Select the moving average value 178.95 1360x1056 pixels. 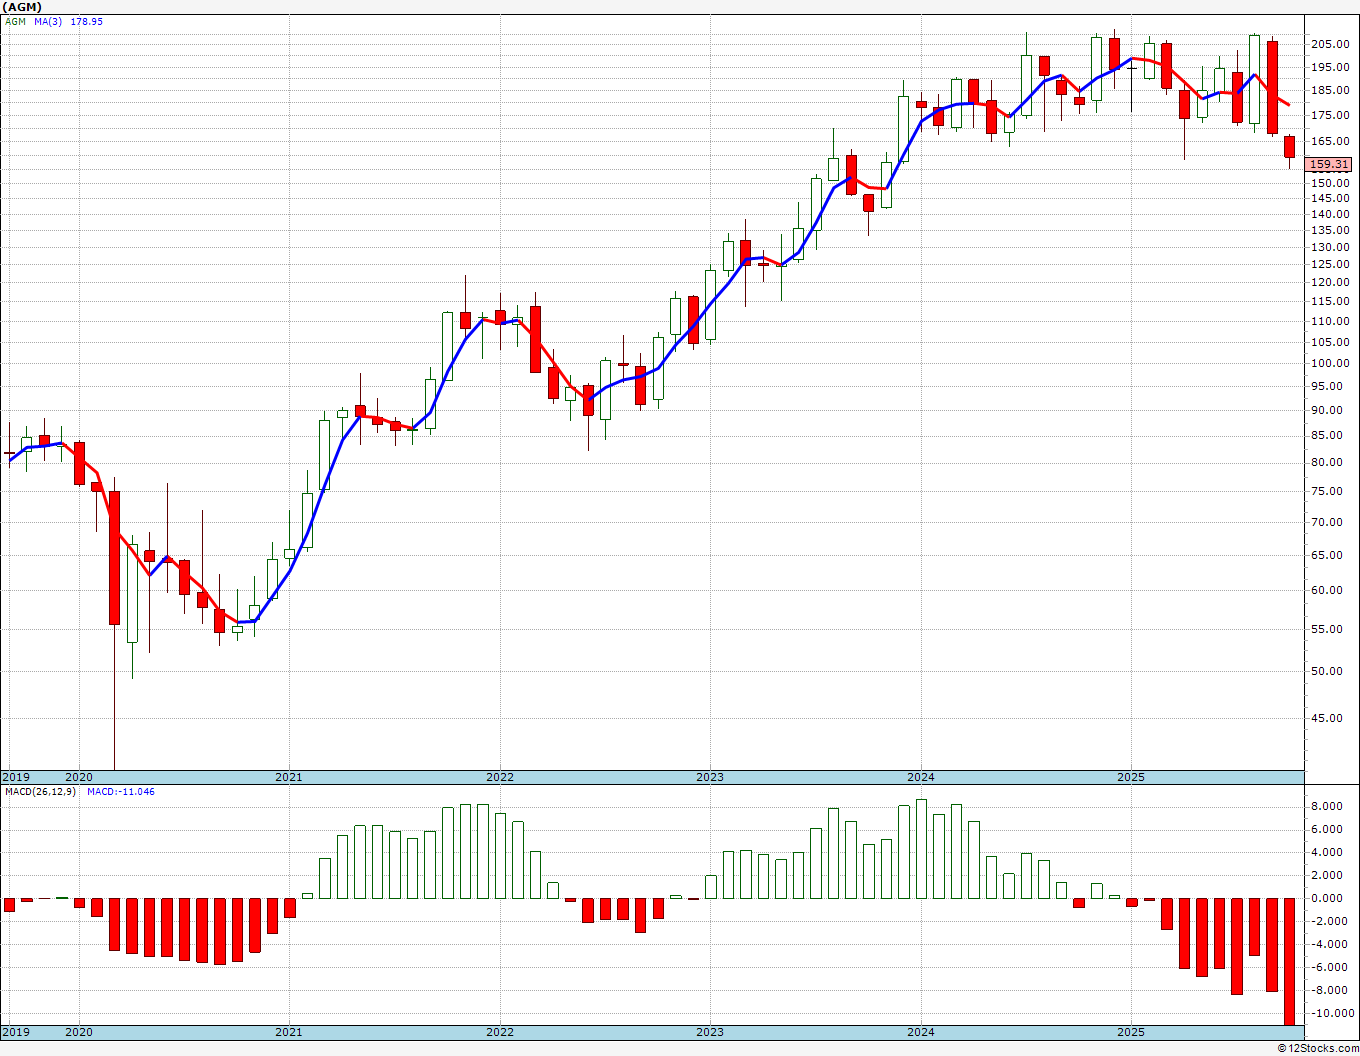(x=86, y=21)
